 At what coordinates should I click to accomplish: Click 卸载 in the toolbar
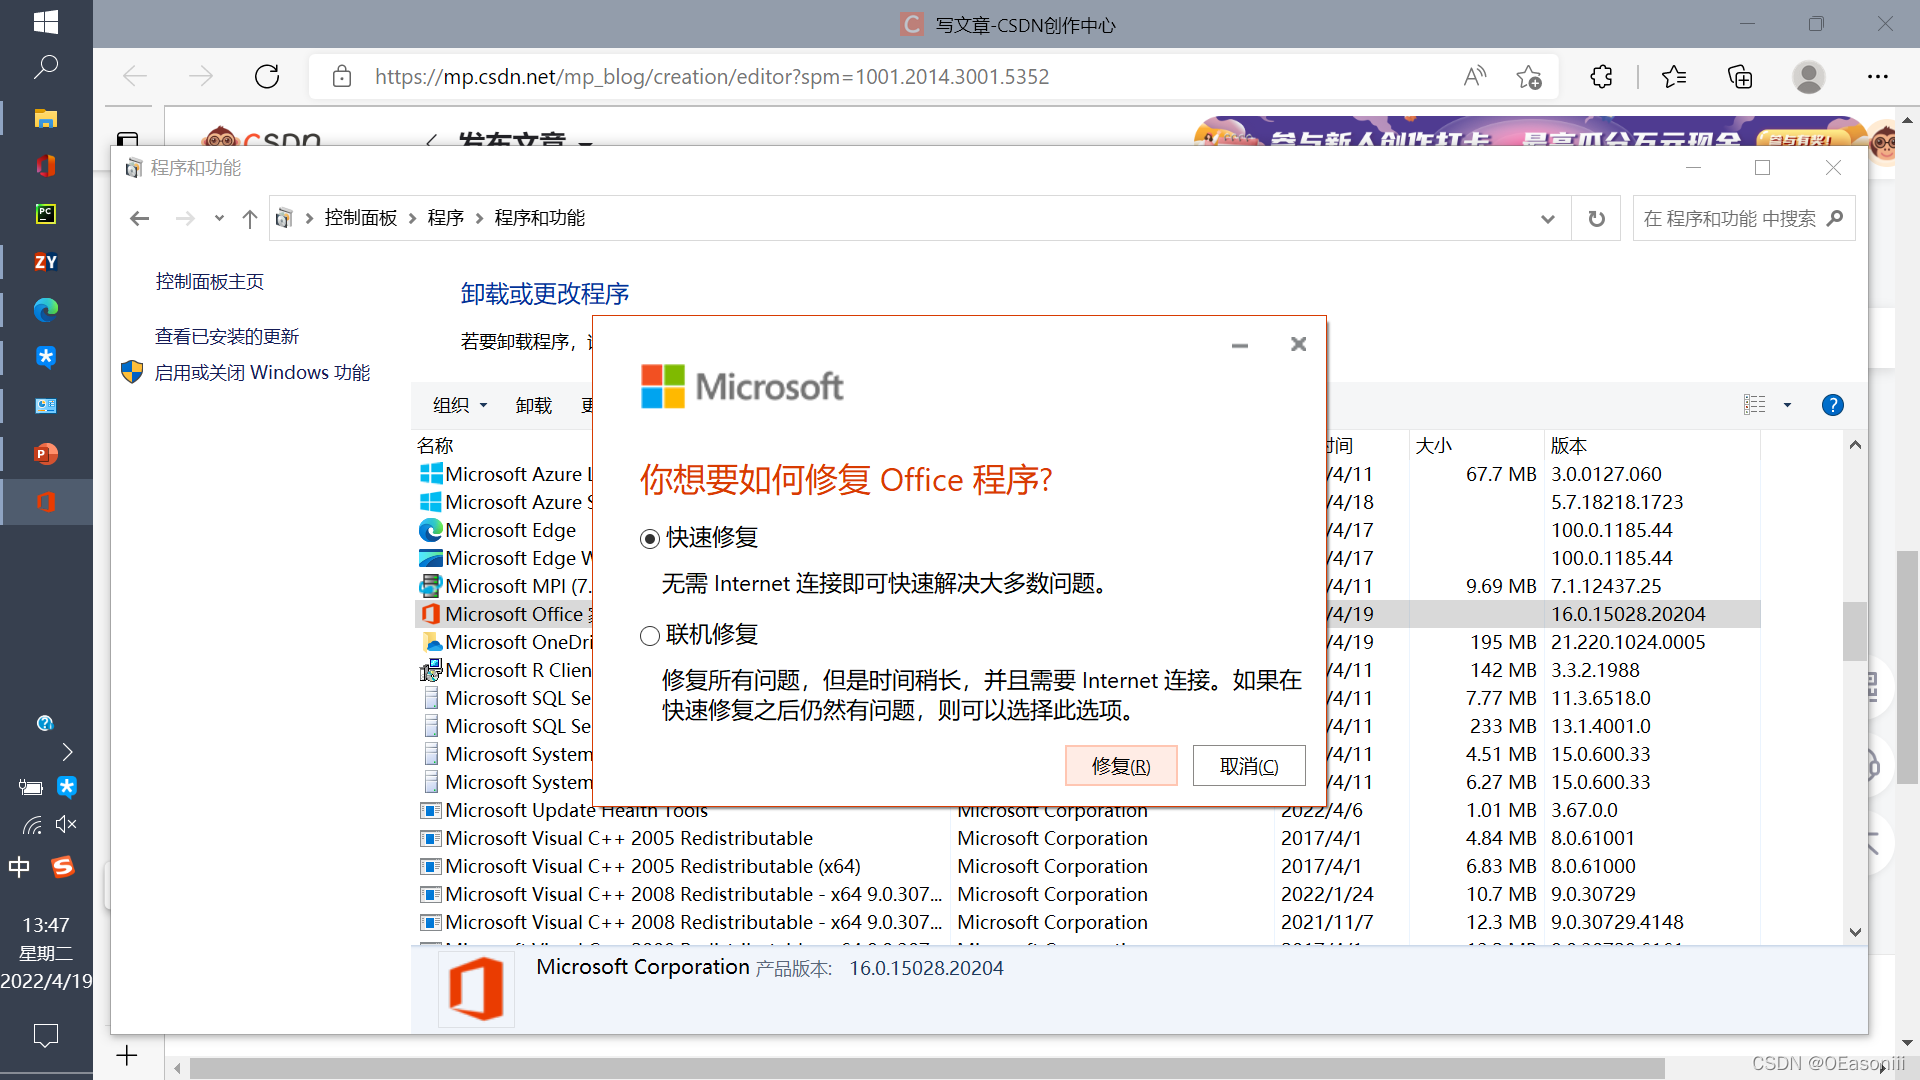[x=533, y=405]
